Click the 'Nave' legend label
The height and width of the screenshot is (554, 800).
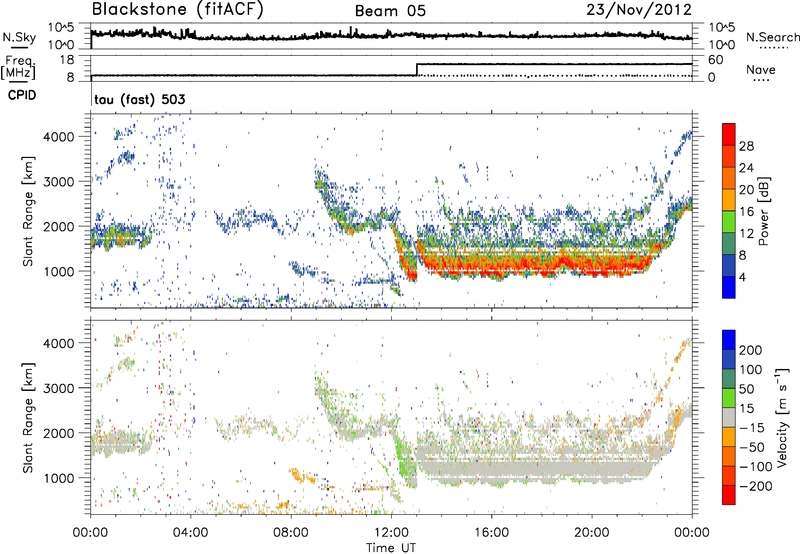coord(761,70)
